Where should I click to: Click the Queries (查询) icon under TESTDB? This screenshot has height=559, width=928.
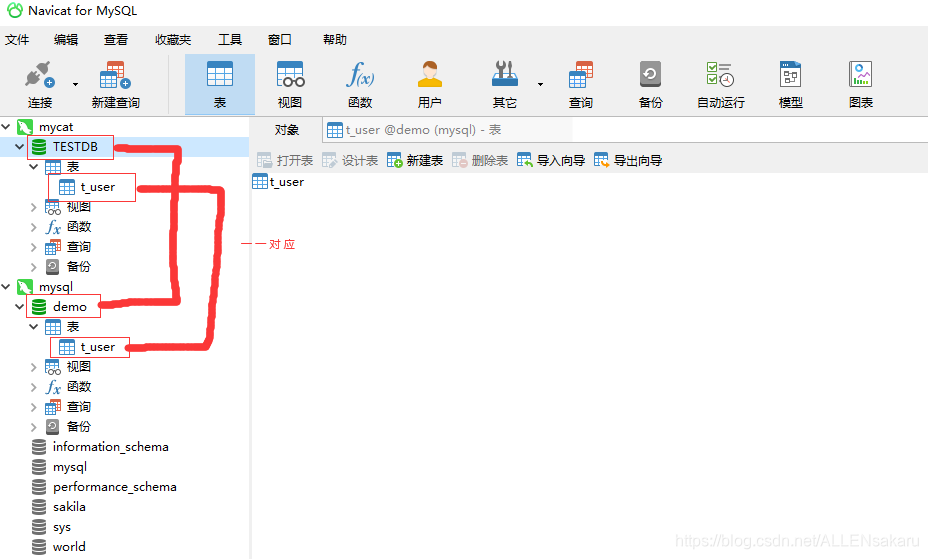53,247
